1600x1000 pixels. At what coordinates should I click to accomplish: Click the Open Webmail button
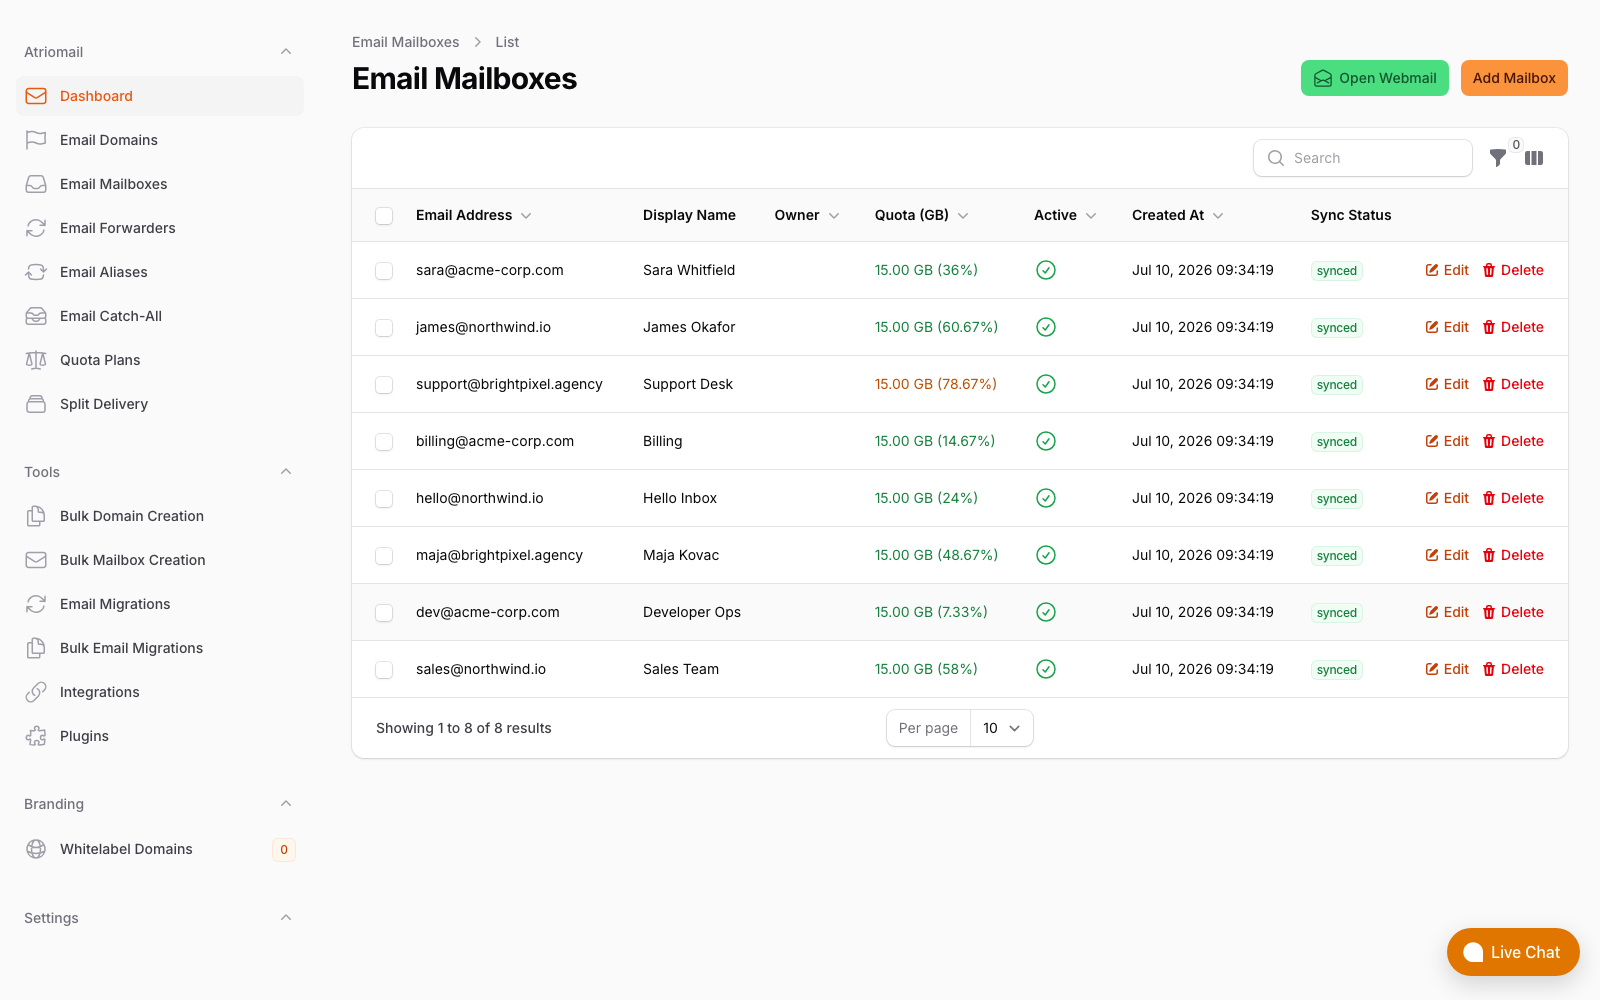pos(1374,78)
